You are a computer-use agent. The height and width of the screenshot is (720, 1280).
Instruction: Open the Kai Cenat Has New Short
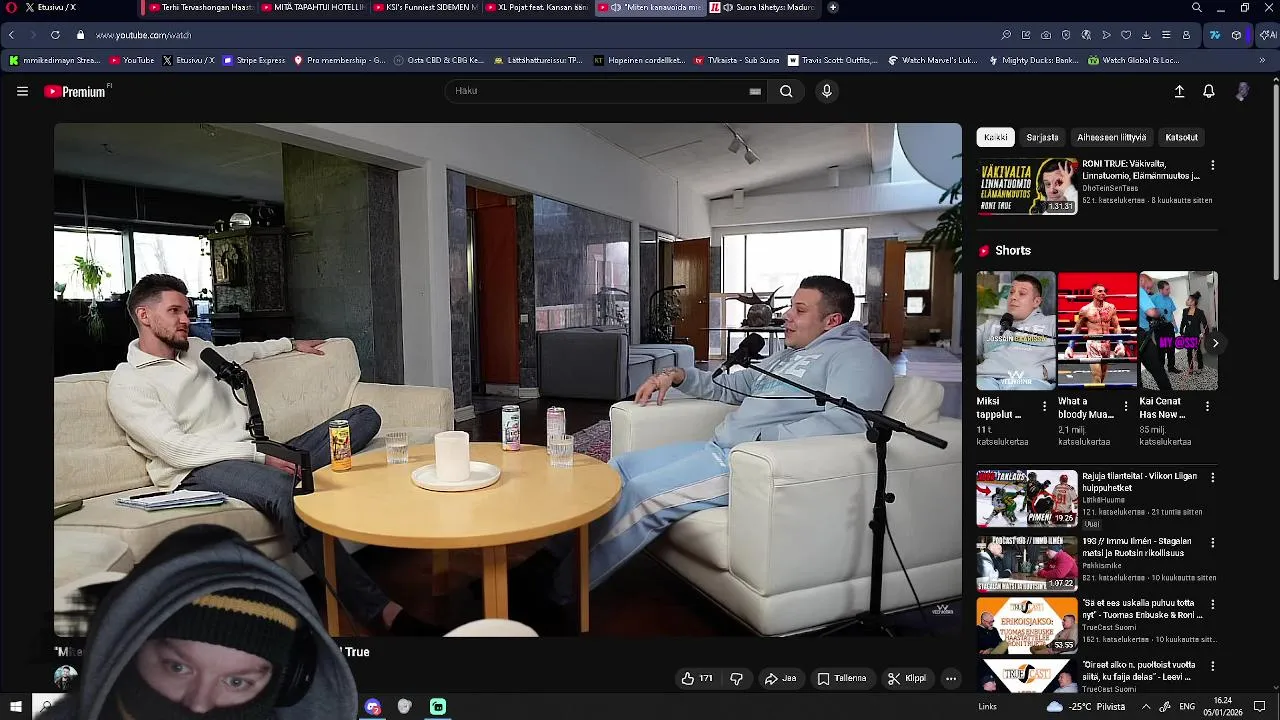(x=1178, y=331)
